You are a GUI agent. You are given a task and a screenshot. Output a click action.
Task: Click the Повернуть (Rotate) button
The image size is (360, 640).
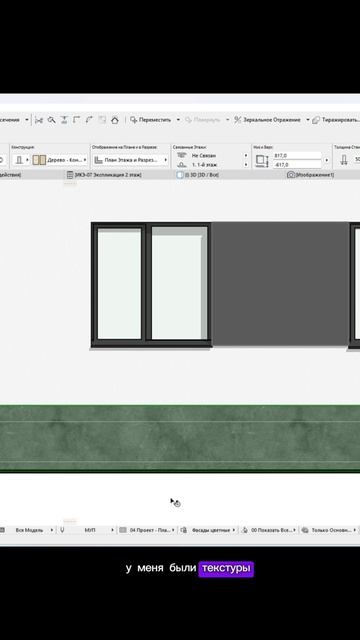tap(203, 120)
